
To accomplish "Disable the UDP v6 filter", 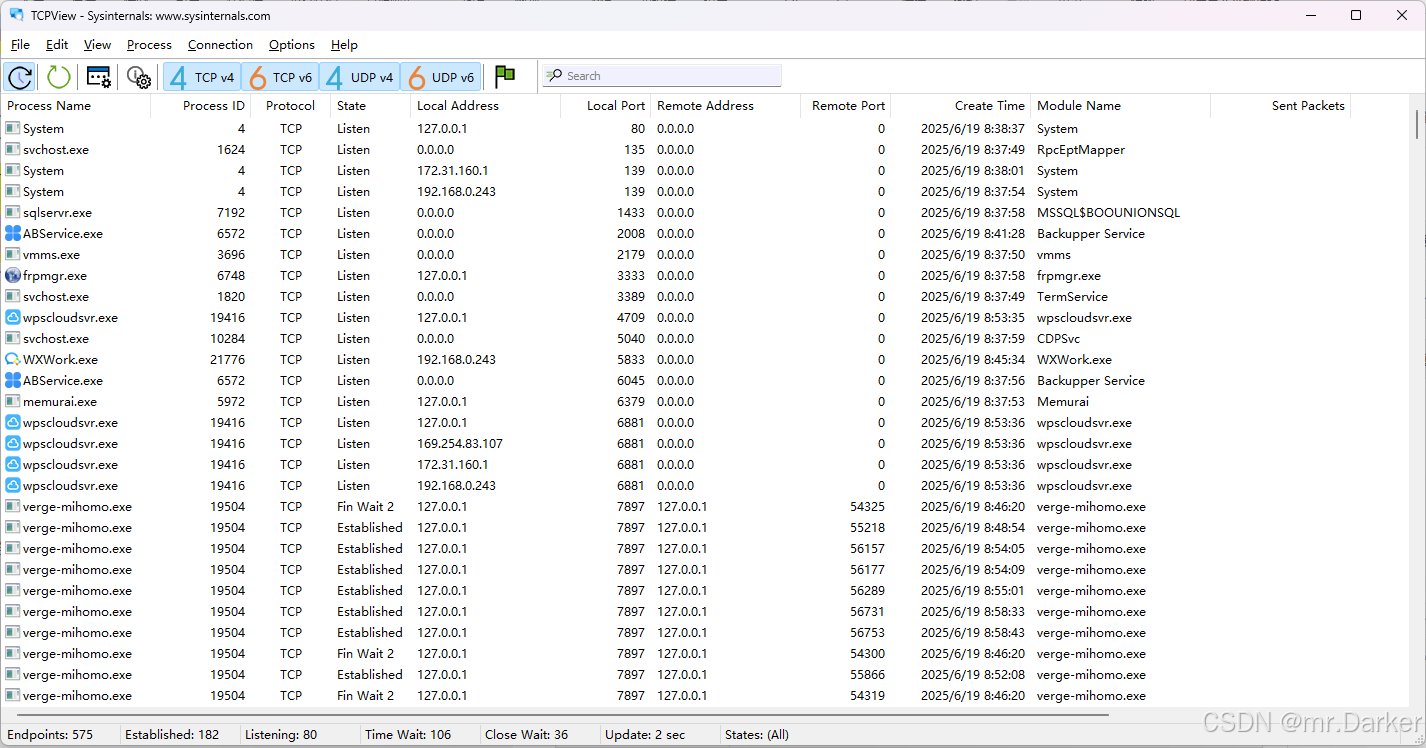I will click(x=441, y=76).
